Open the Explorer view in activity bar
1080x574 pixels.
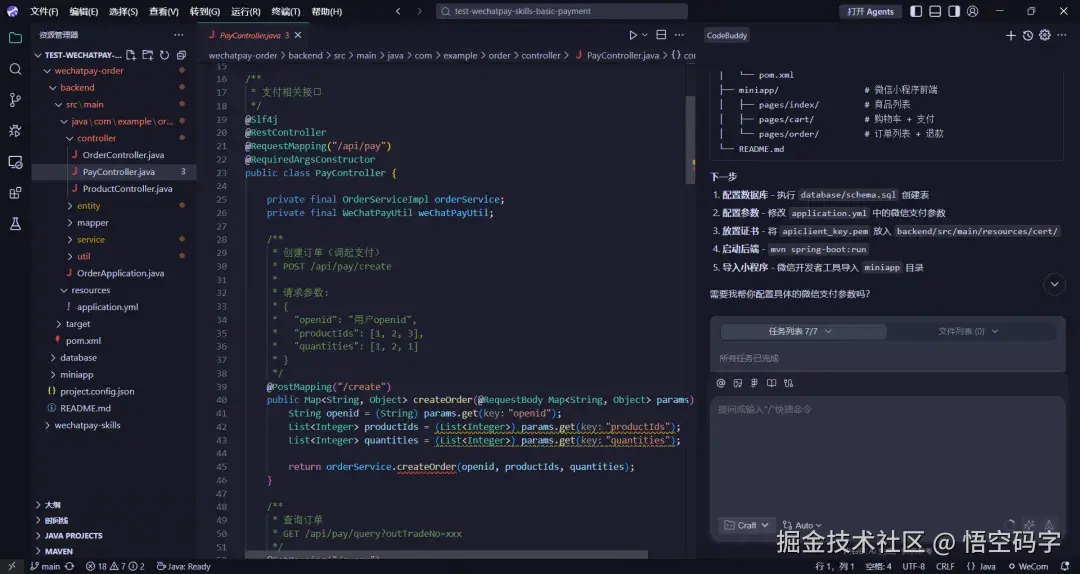click(15, 39)
